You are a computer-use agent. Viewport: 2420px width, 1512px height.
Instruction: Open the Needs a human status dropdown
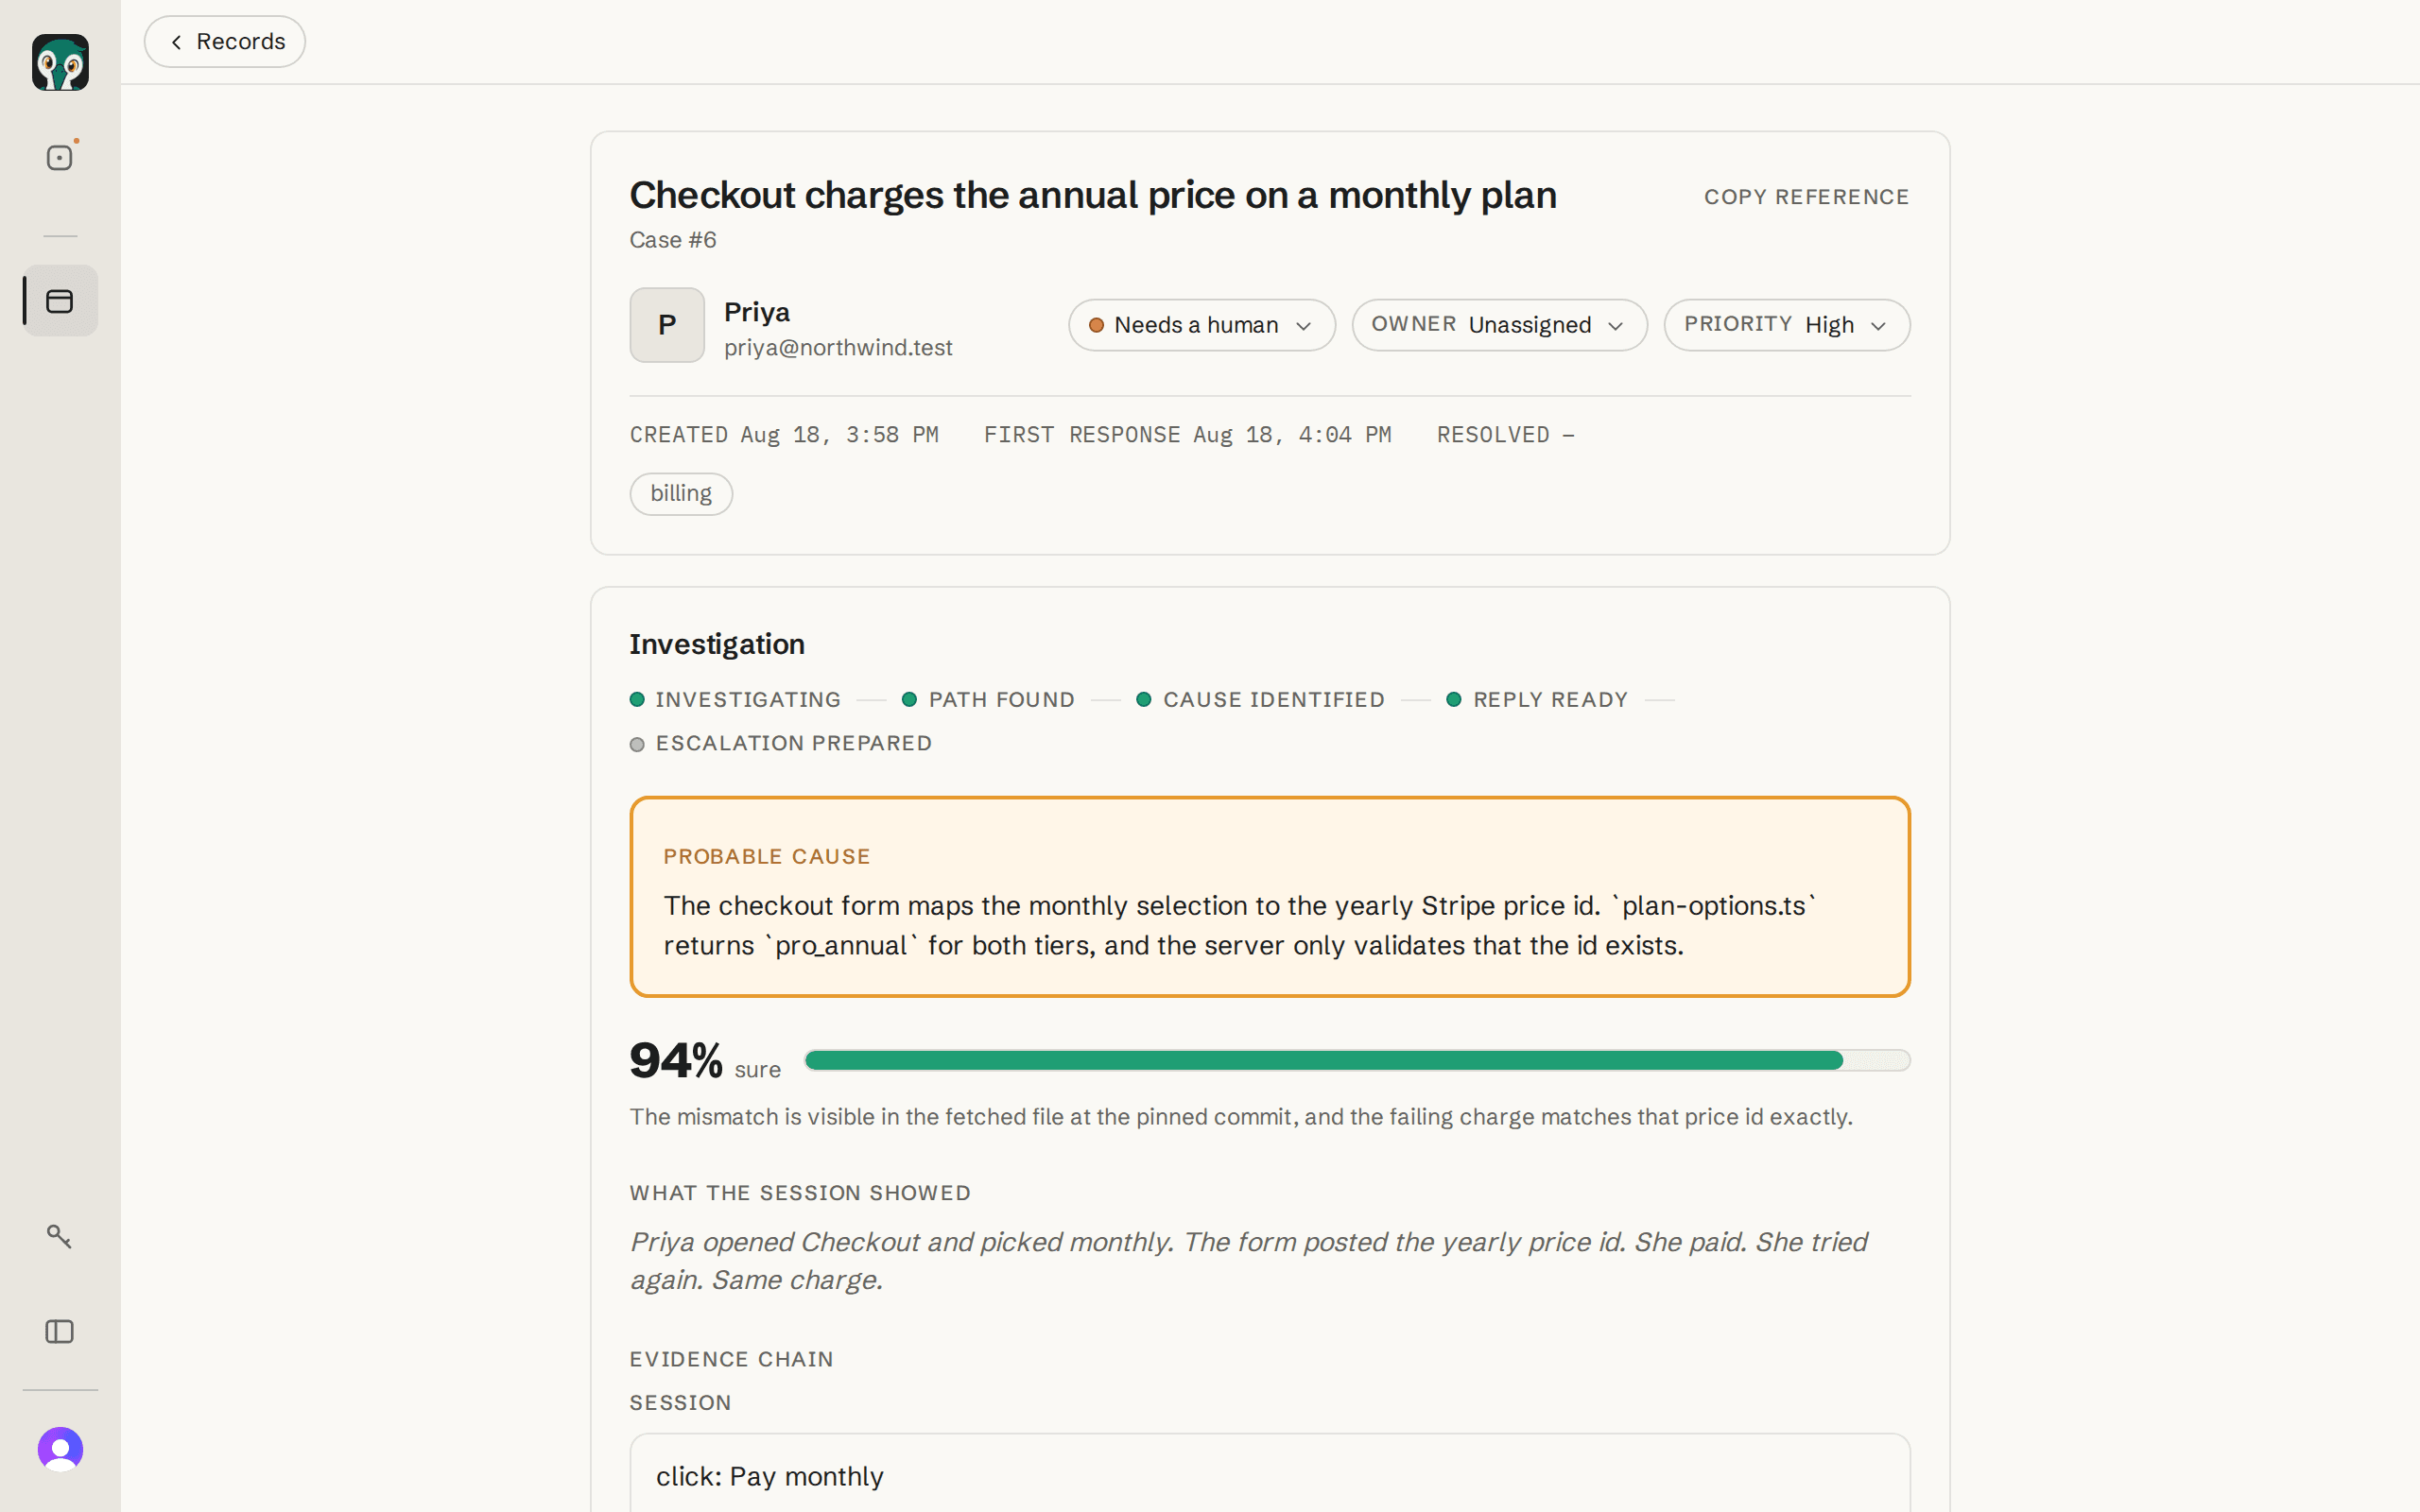[x=1201, y=325]
